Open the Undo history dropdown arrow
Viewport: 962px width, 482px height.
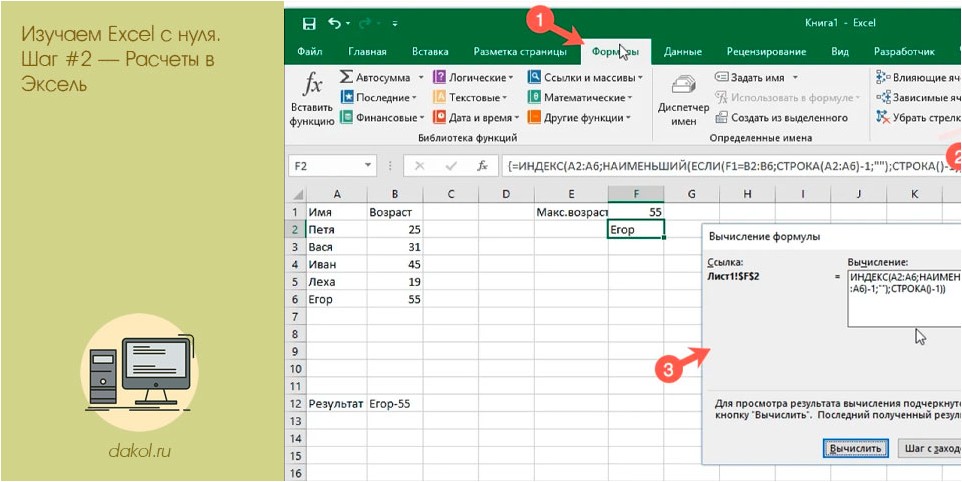pos(348,24)
